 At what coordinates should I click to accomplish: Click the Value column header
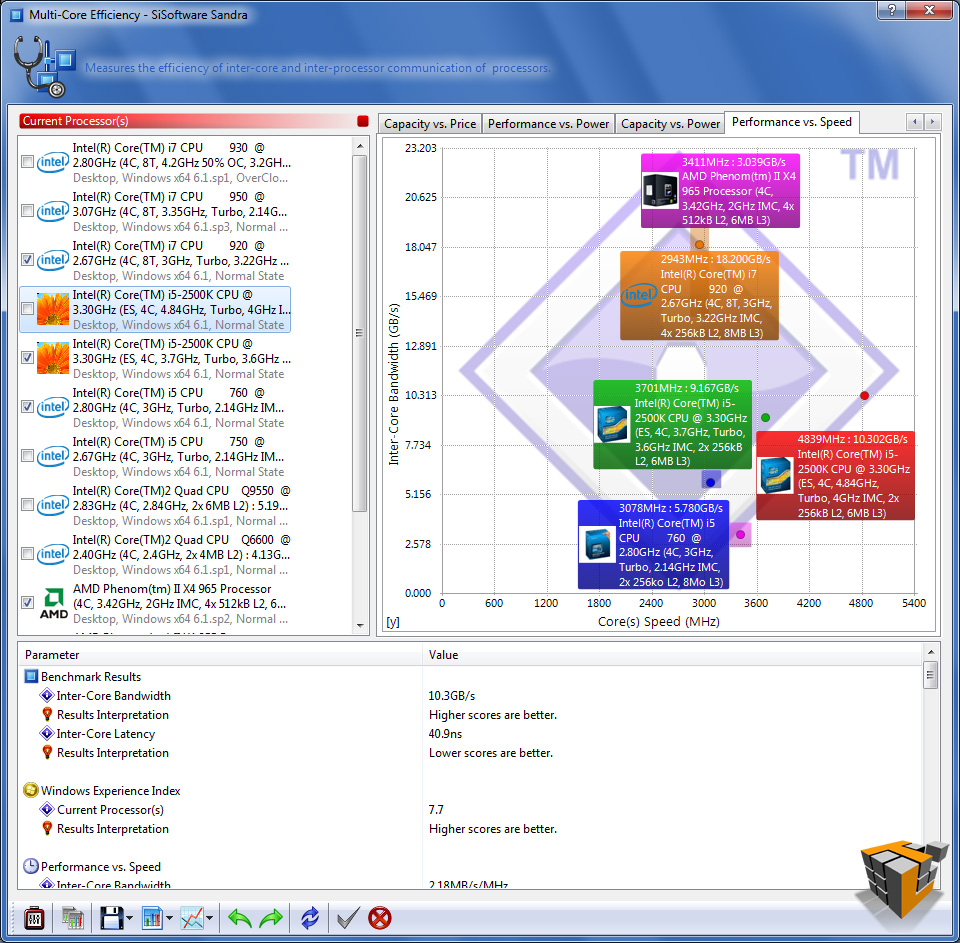(672, 655)
